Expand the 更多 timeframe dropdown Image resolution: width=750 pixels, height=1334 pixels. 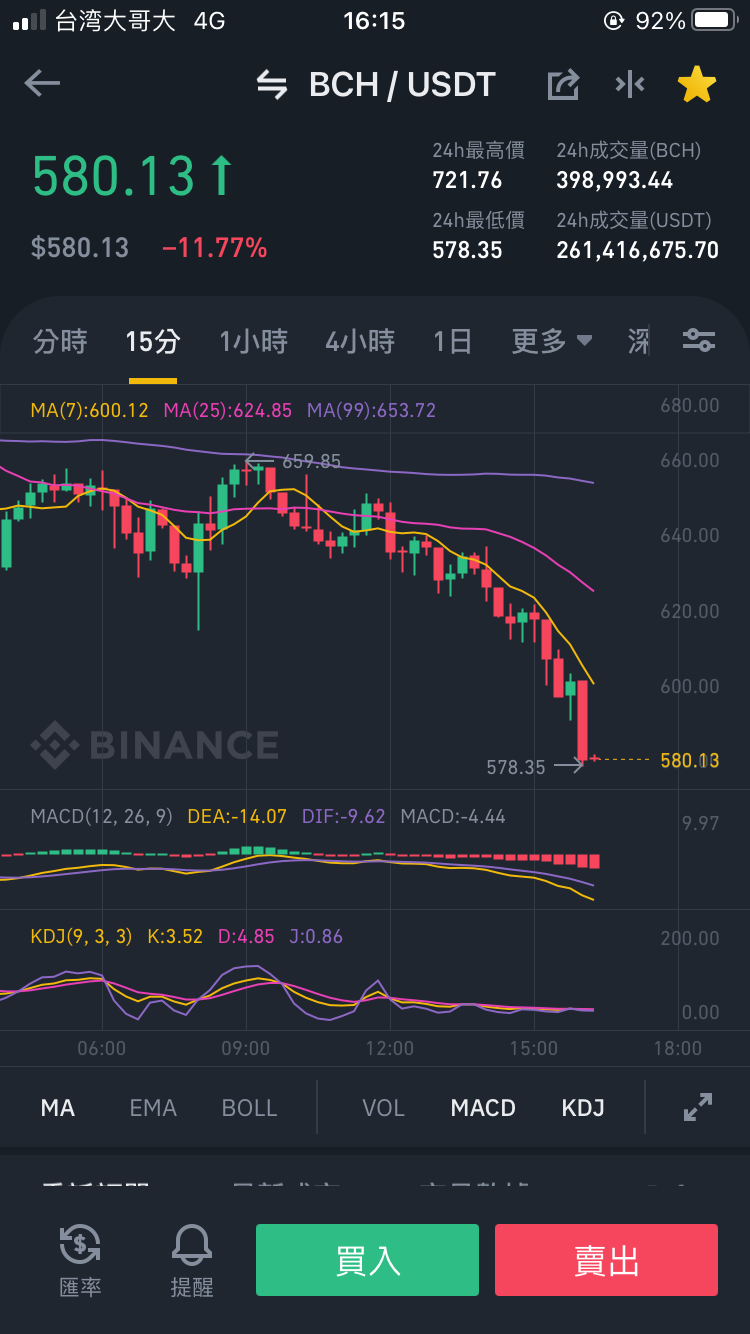pos(552,342)
